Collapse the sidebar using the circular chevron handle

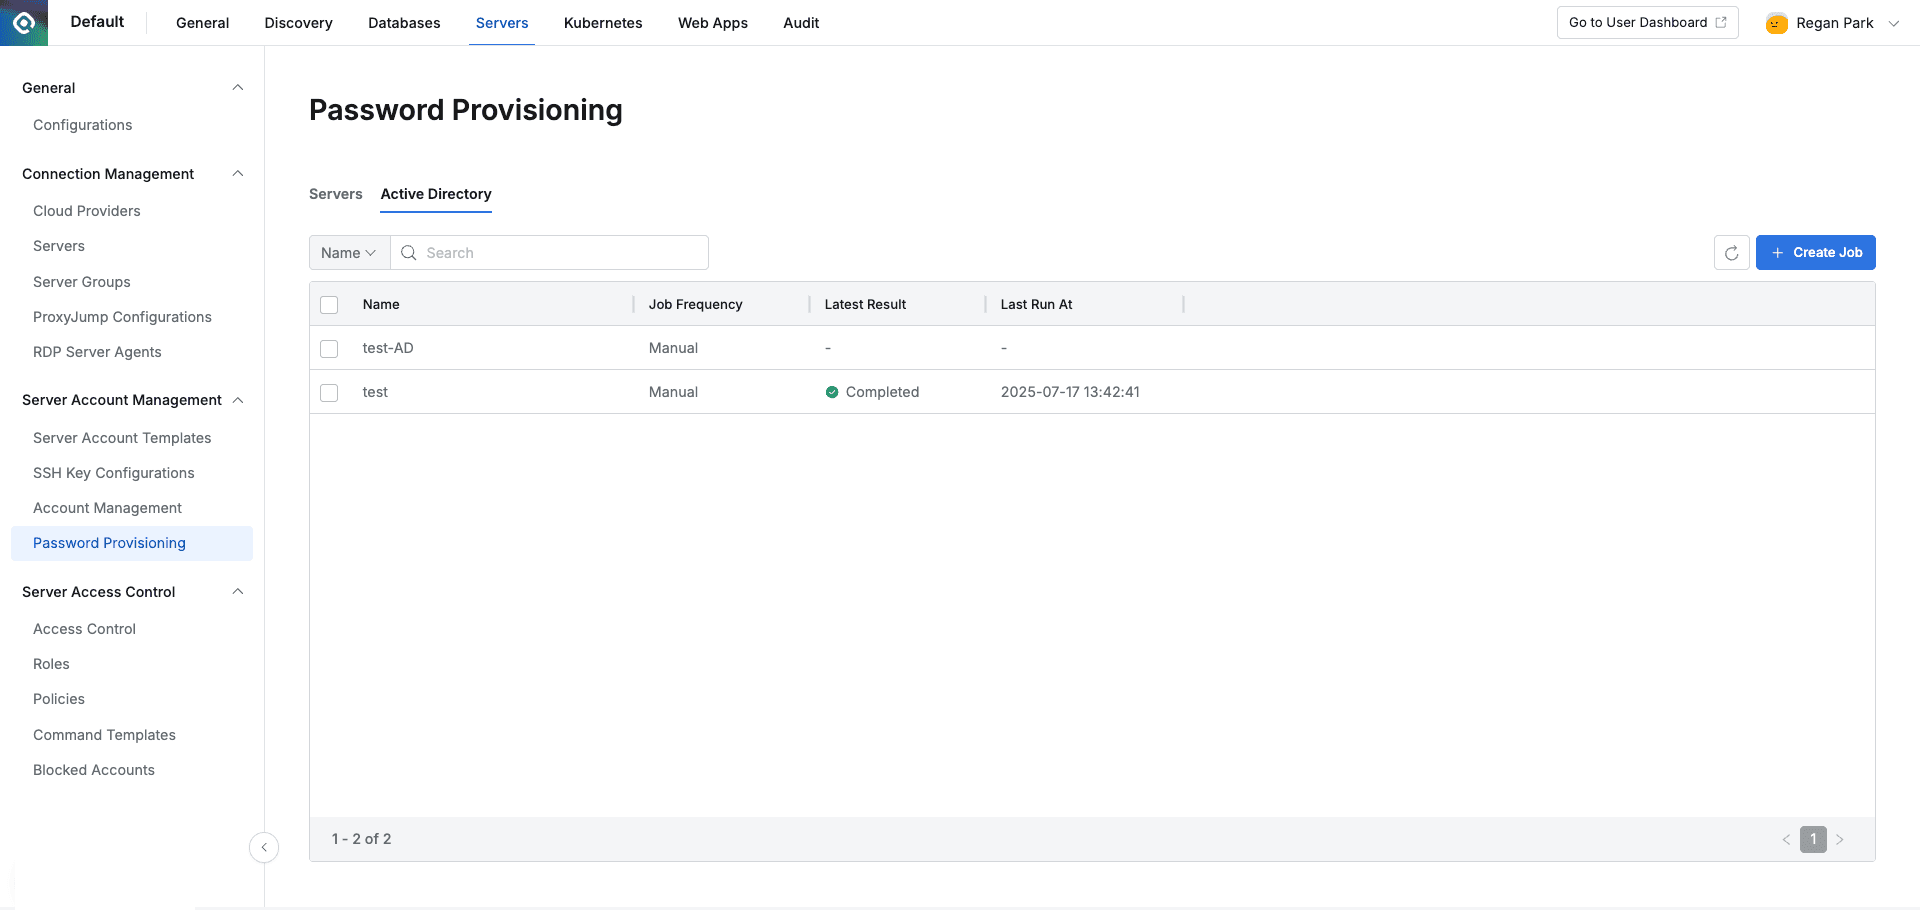[263, 847]
